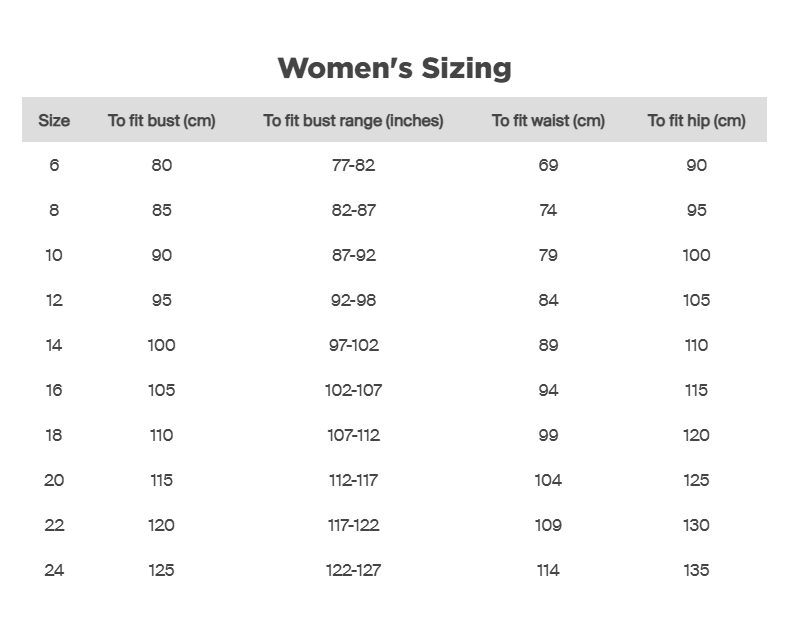
Task: Click hip value 135 for size 24
Action: click(x=696, y=570)
